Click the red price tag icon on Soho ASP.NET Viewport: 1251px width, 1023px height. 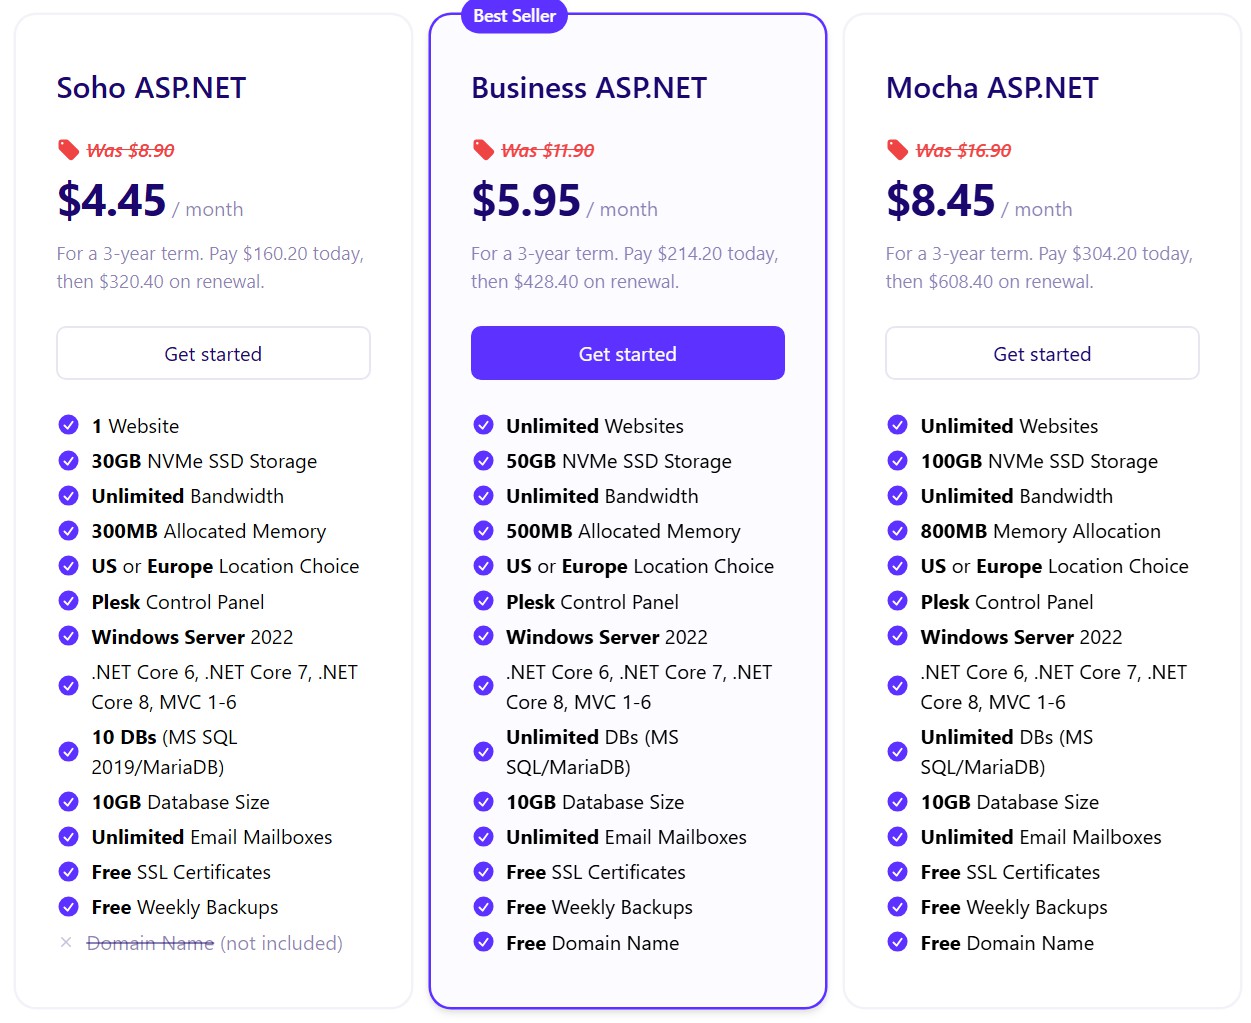pos(68,150)
